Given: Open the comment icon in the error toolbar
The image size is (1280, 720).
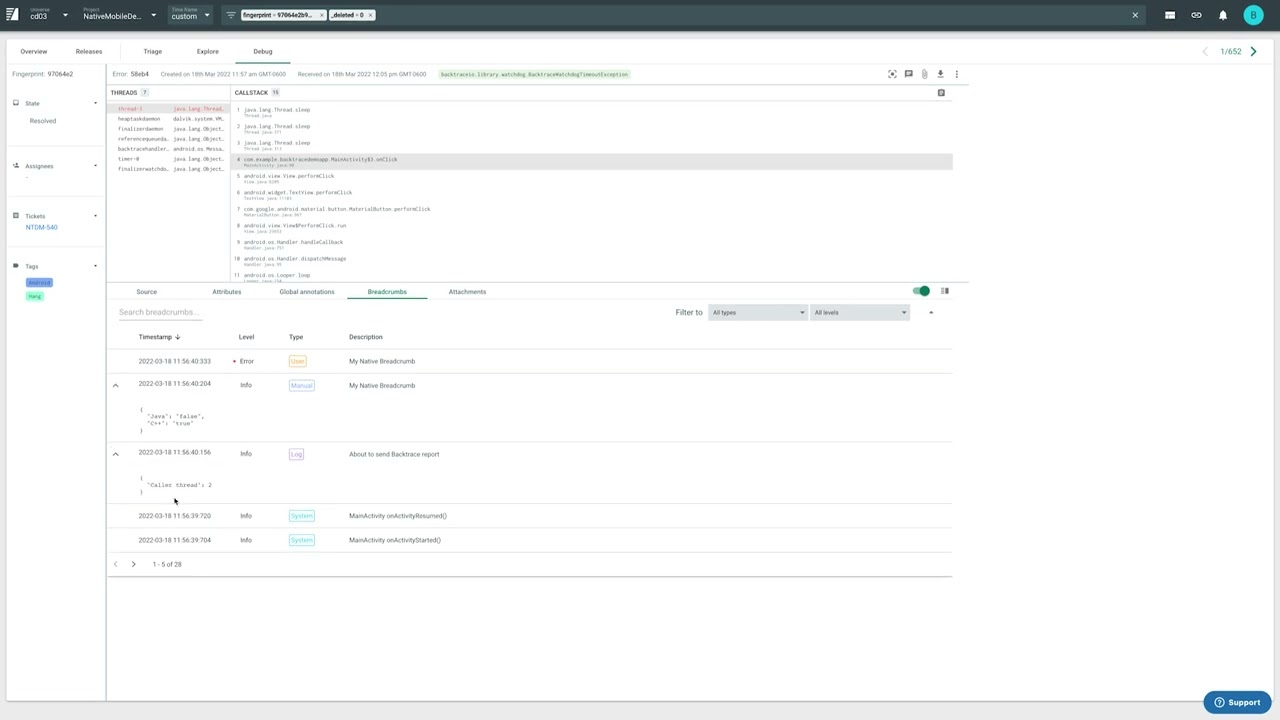Looking at the screenshot, I should point(908,74).
